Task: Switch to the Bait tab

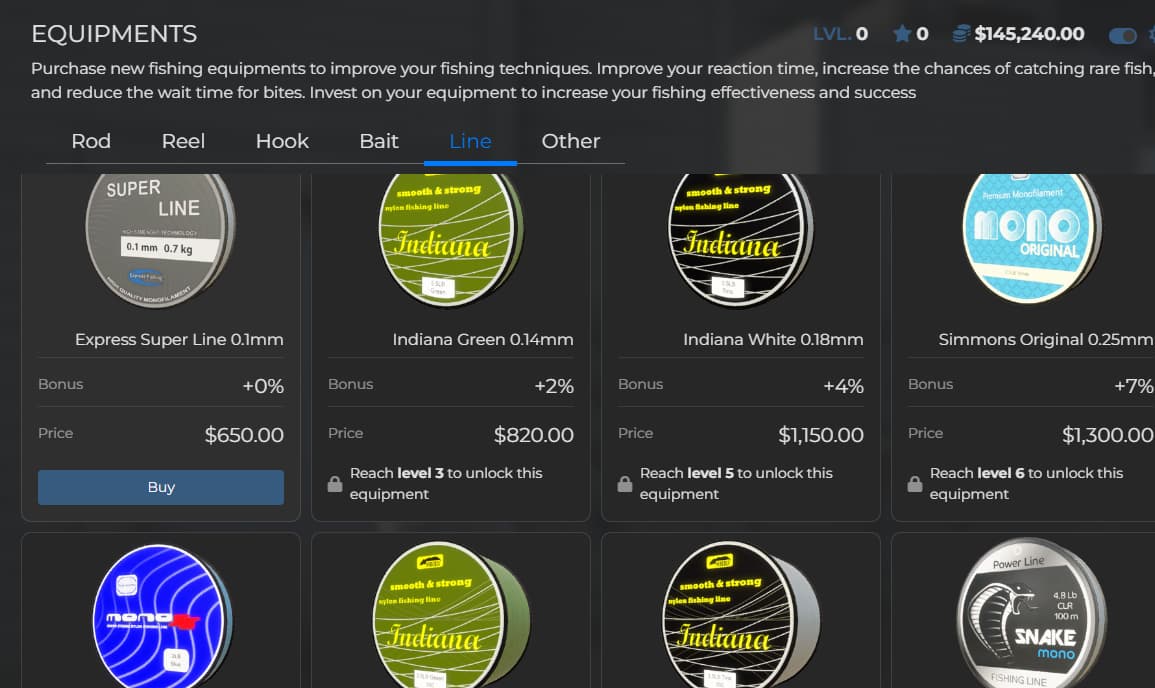Action: 379,141
